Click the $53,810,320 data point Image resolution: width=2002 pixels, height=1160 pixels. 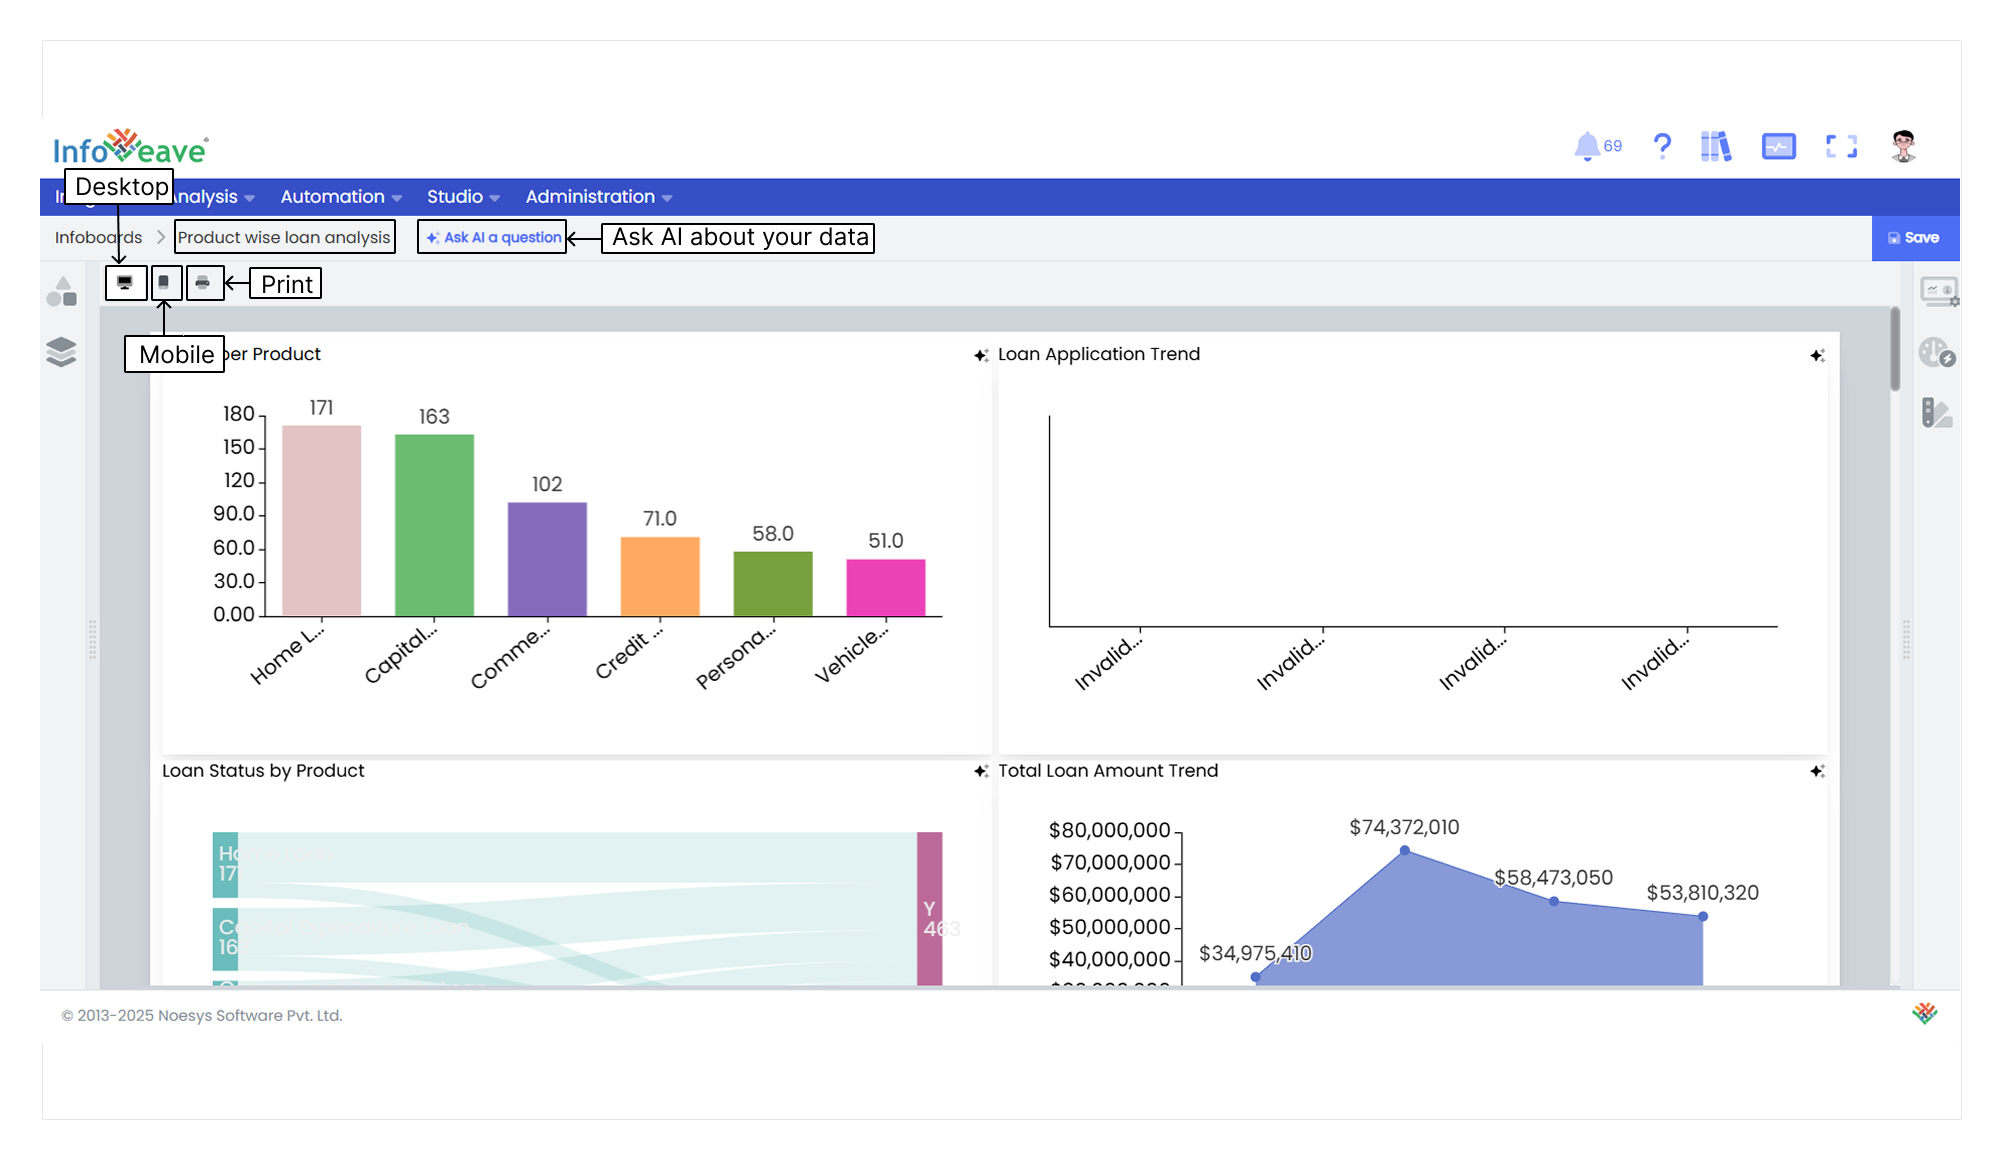[1702, 916]
